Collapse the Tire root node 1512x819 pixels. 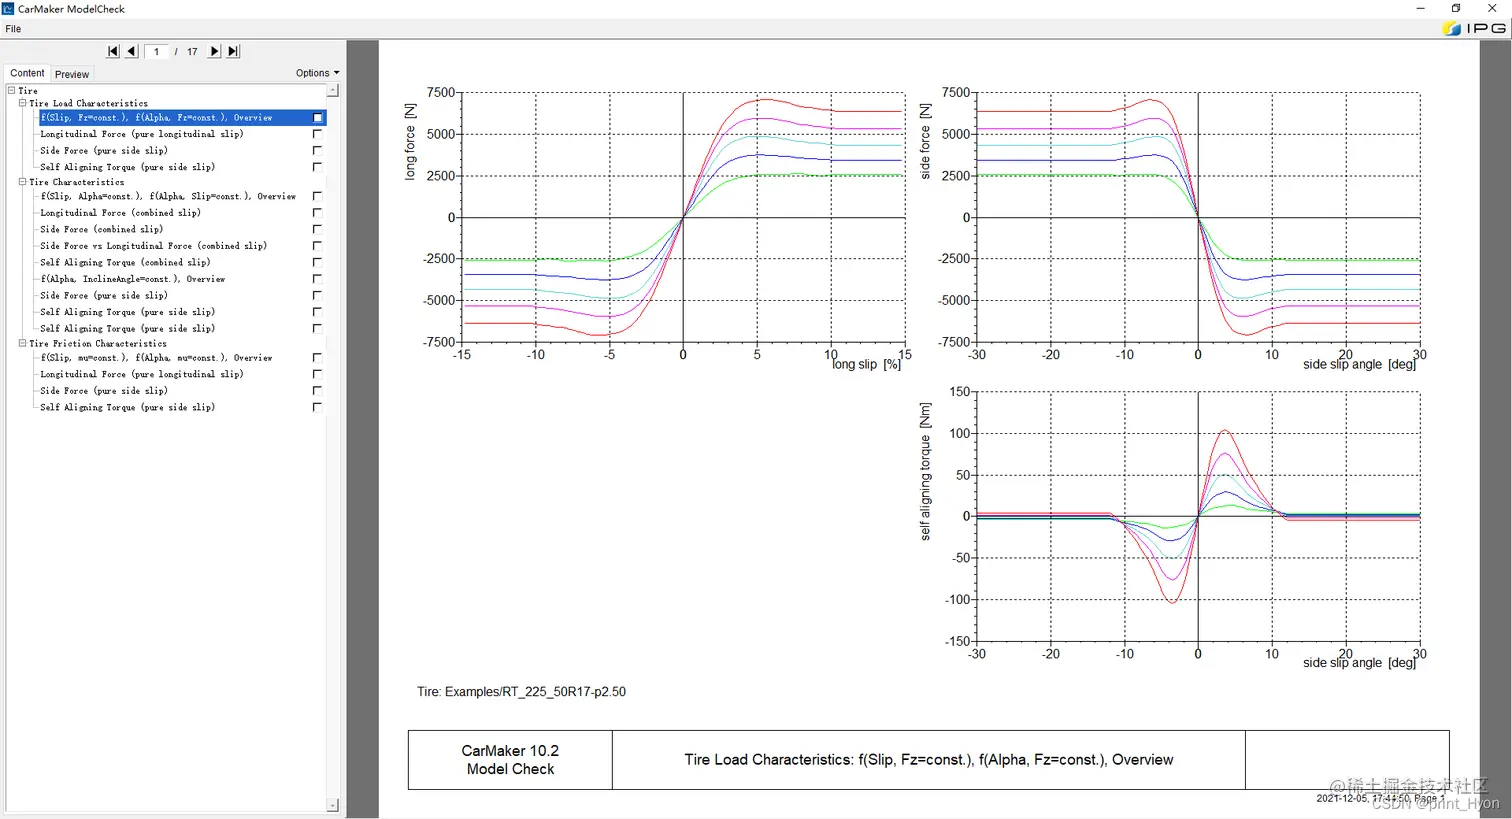(11, 90)
